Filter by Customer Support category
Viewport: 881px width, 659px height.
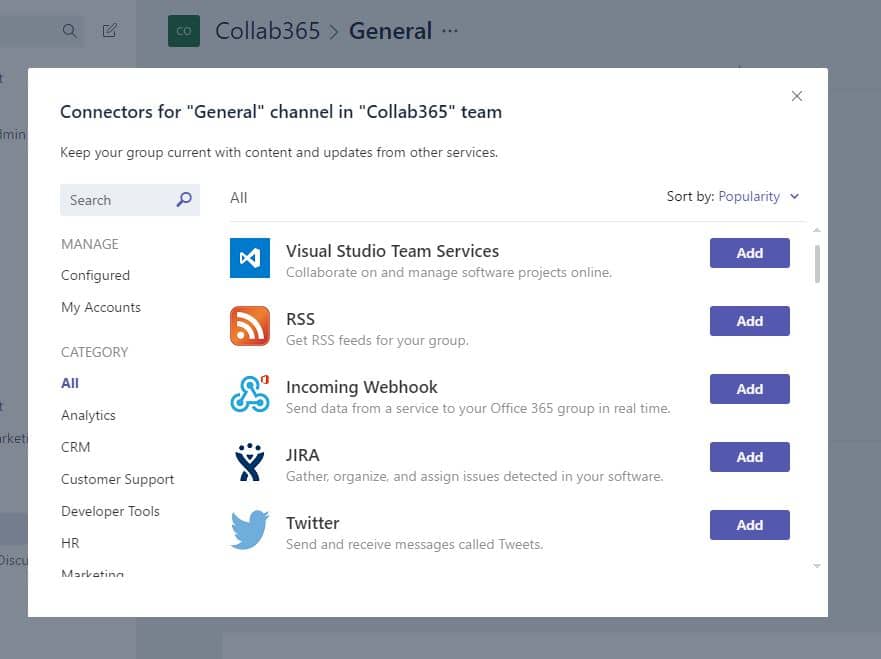click(x=117, y=479)
